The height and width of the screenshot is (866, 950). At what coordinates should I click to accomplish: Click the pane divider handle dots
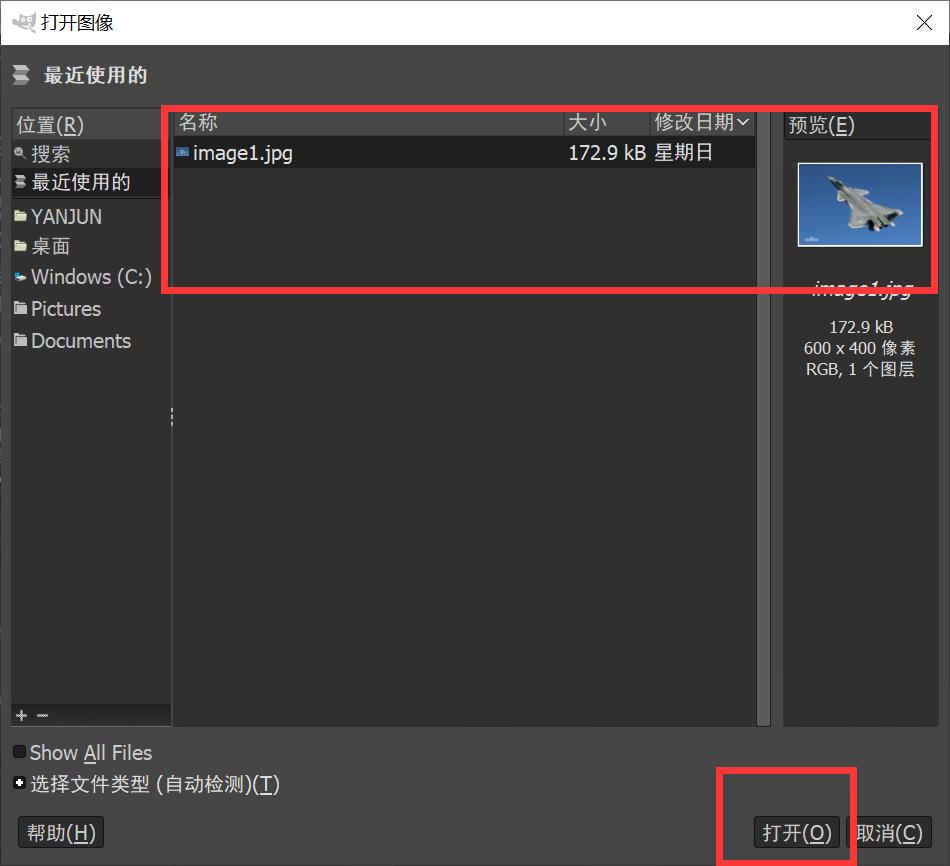(x=172, y=417)
